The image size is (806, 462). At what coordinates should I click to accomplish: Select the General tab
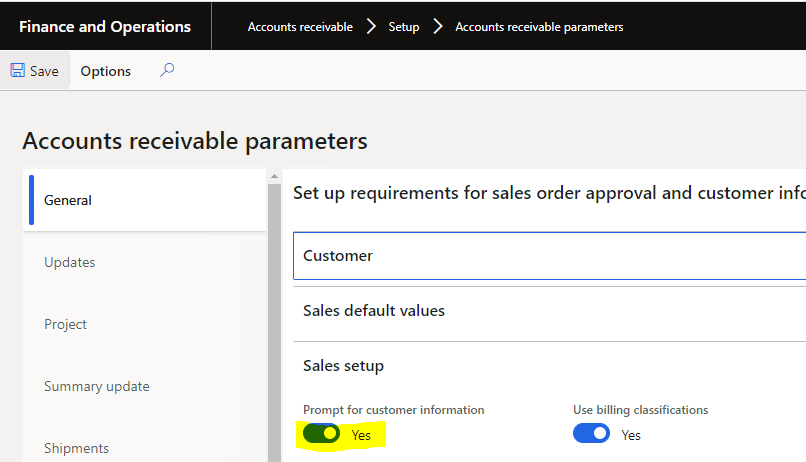[x=68, y=200]
